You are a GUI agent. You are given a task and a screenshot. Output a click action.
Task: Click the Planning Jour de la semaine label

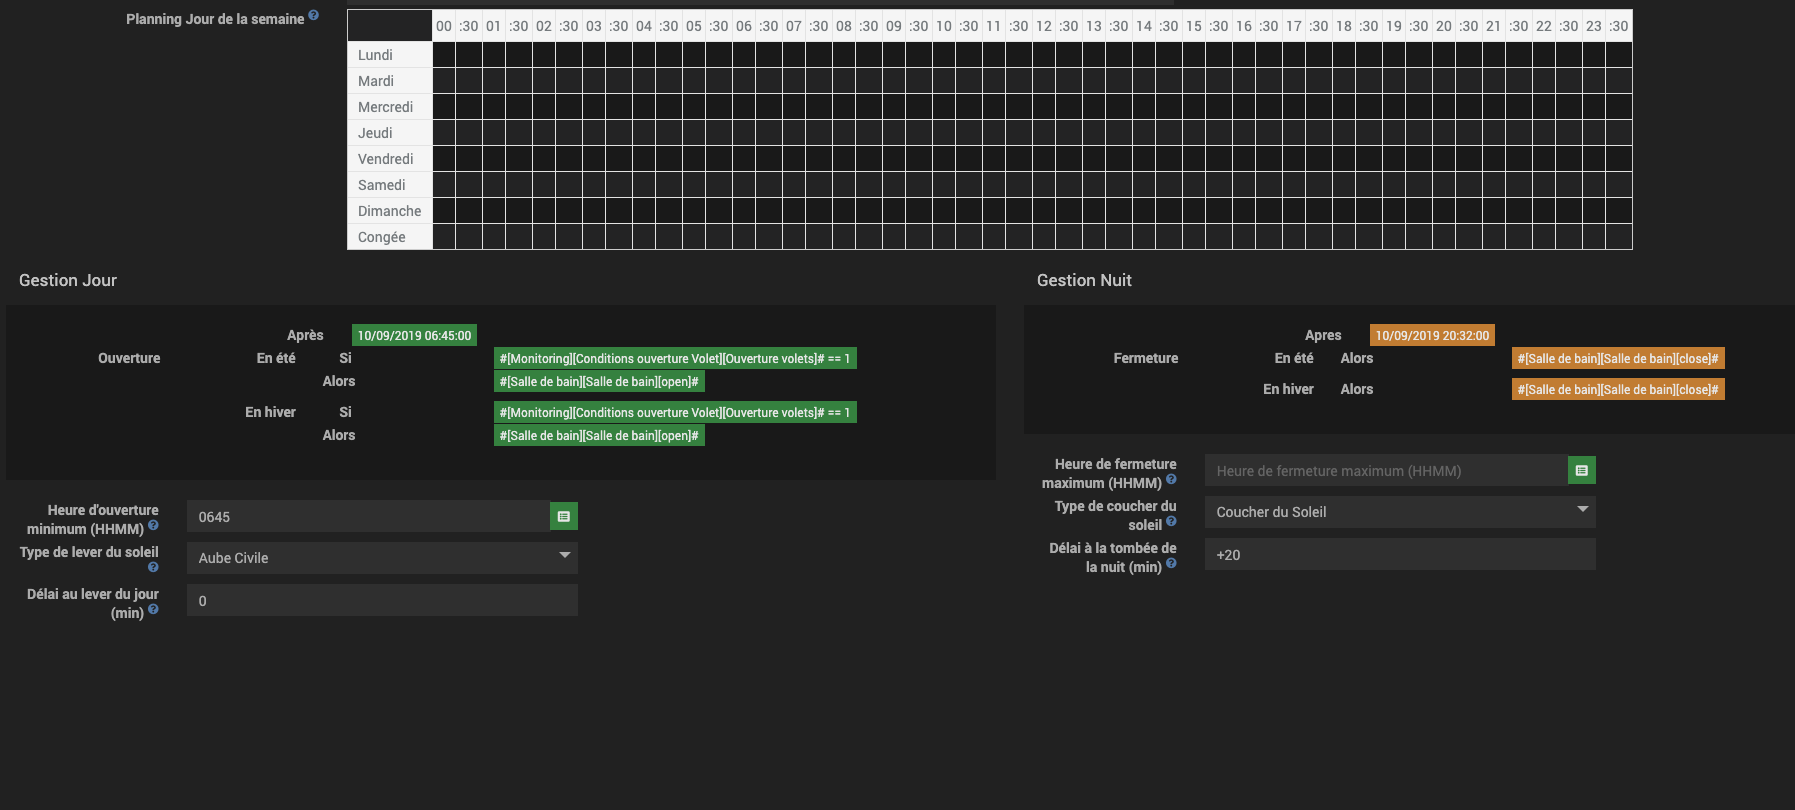point(215,19)
